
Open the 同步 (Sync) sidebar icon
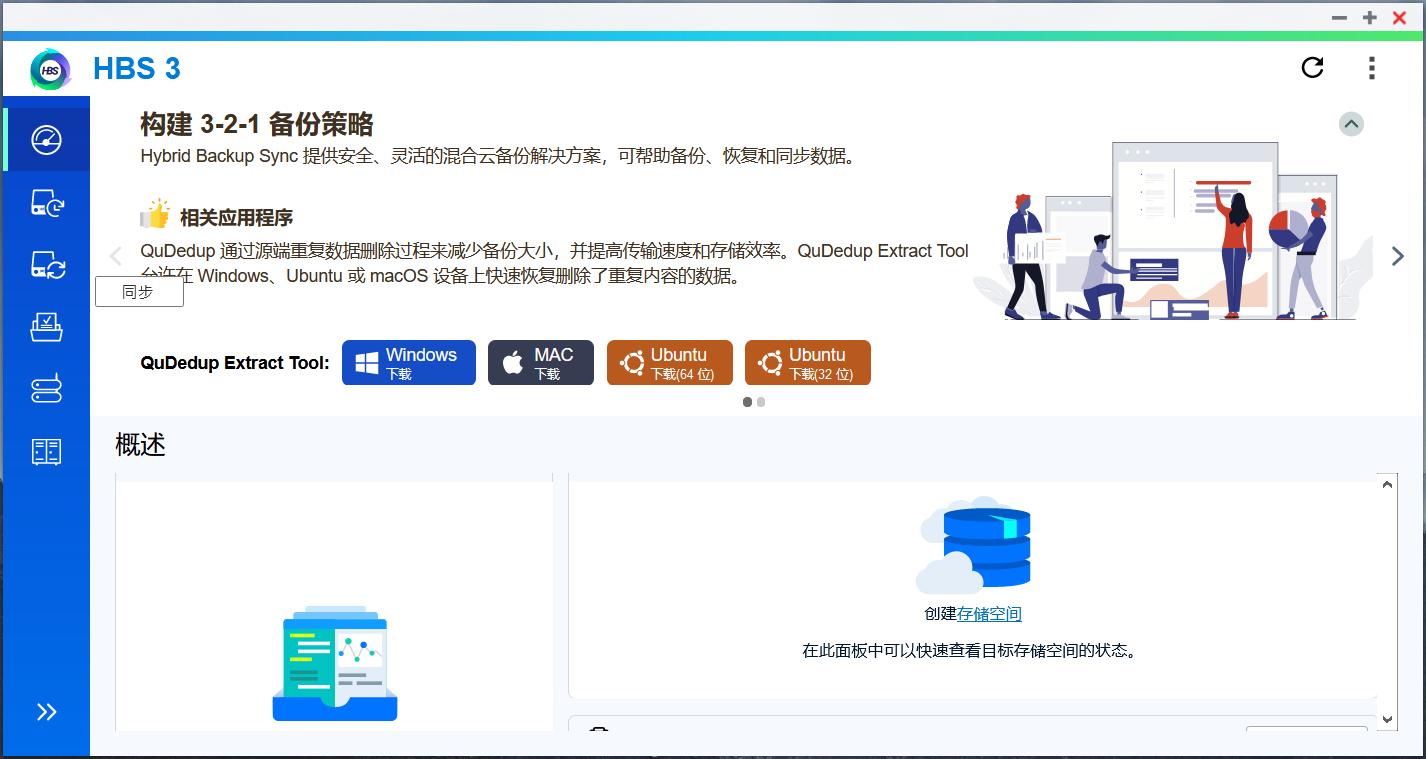[x=46, y=265]
